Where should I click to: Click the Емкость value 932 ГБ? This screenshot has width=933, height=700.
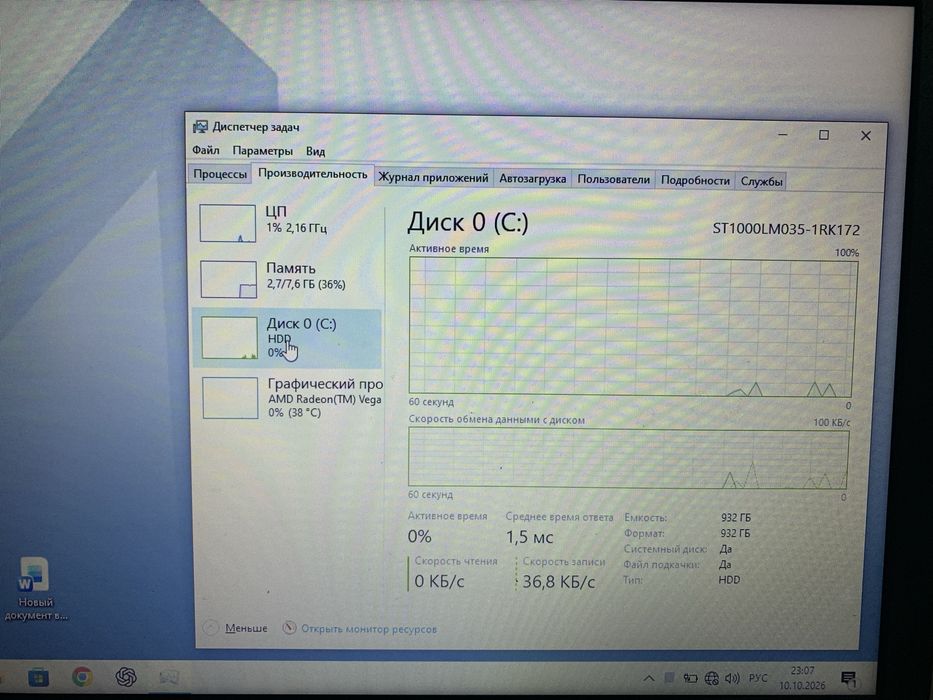(735, 518)
